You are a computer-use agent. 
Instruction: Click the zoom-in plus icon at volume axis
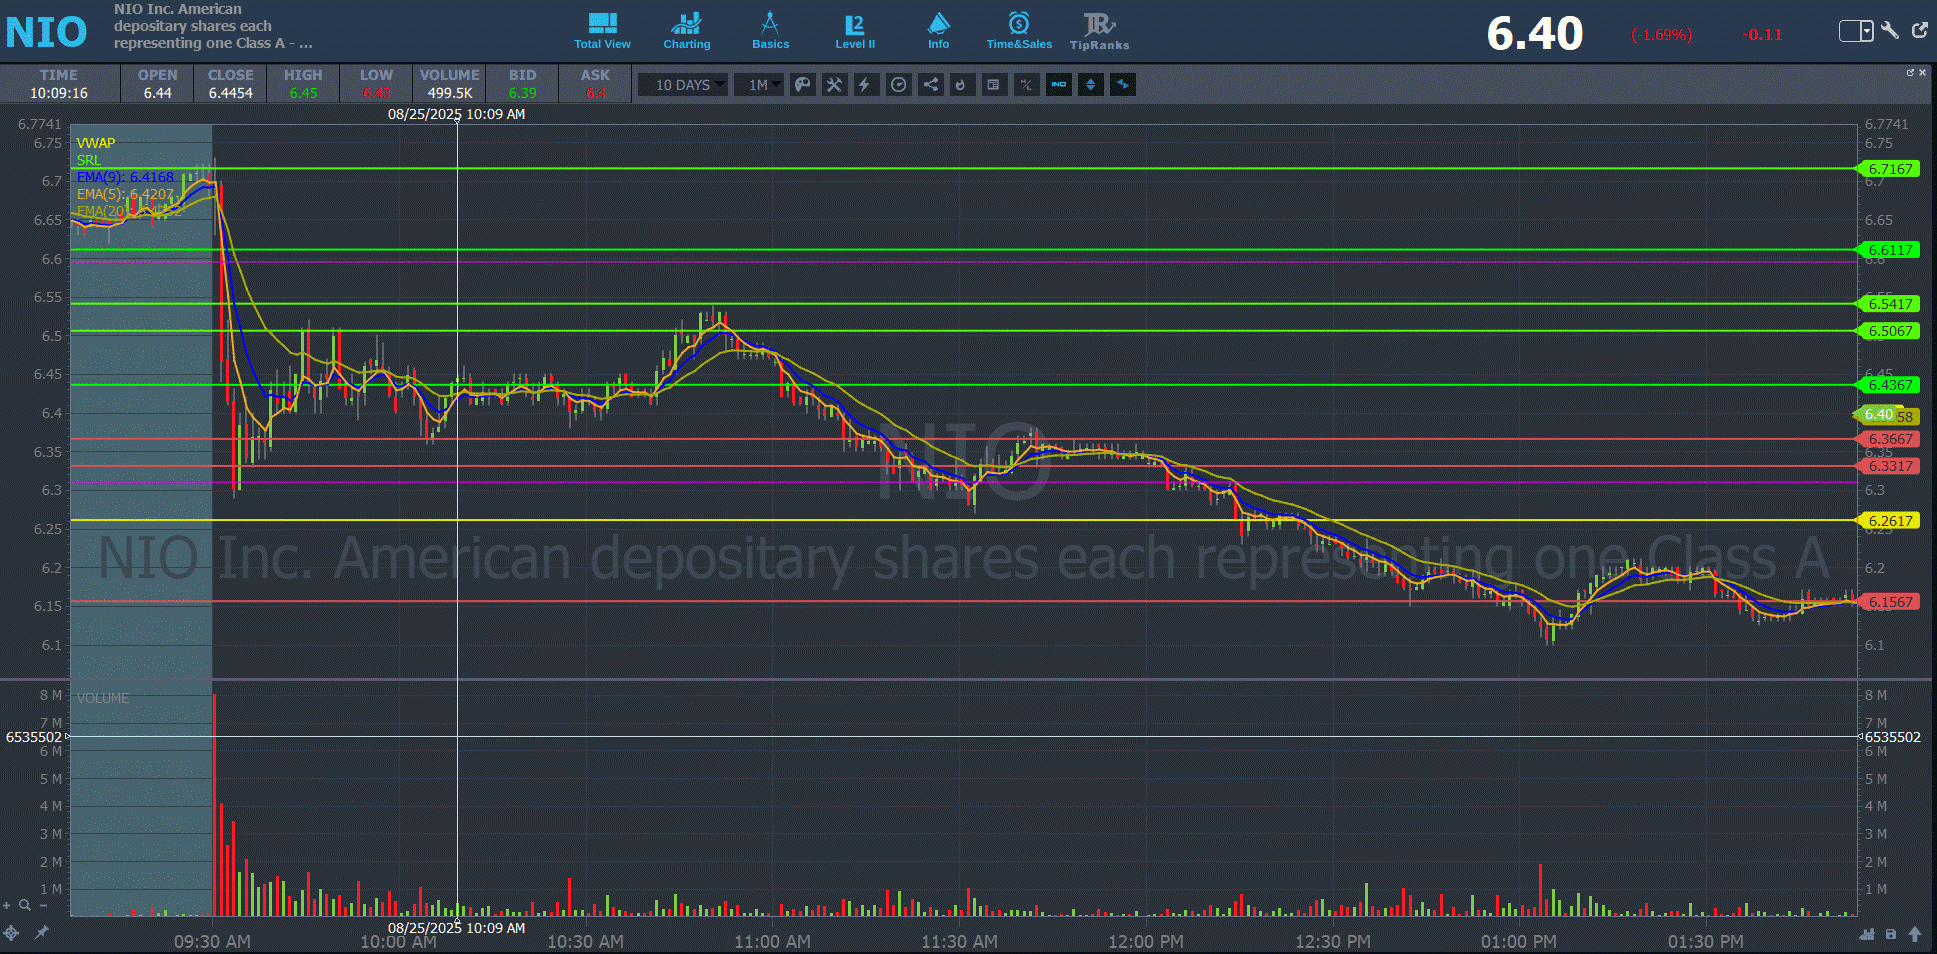(x=7, y=905)
